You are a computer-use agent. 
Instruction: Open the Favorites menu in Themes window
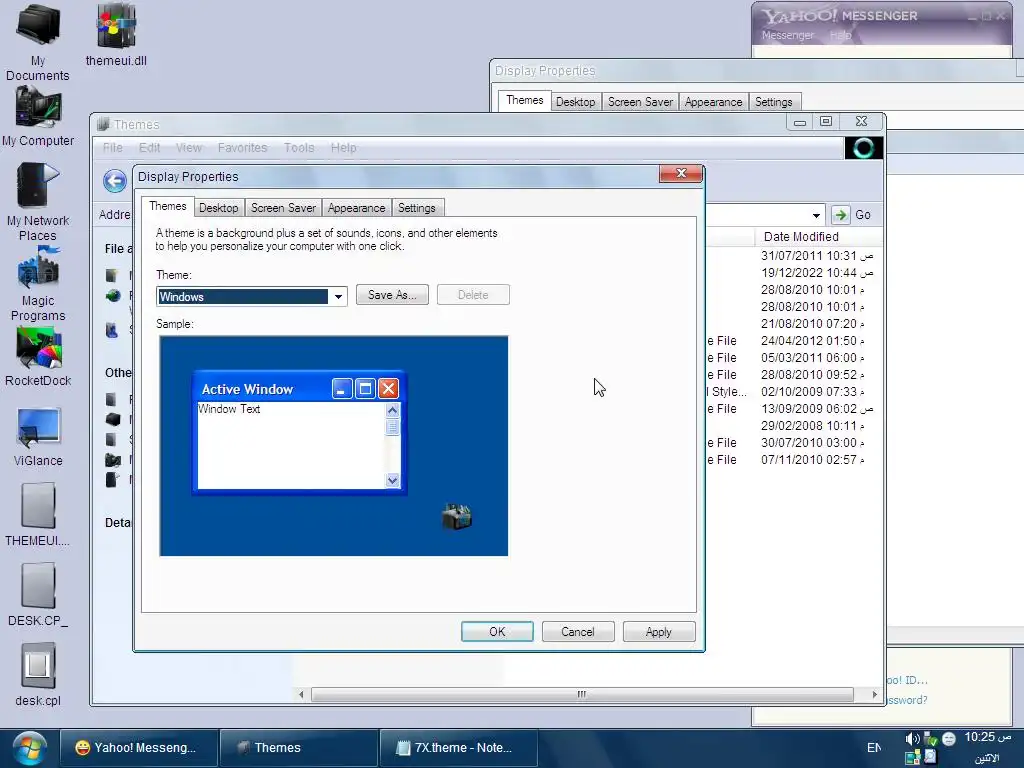tap(242, 148)
